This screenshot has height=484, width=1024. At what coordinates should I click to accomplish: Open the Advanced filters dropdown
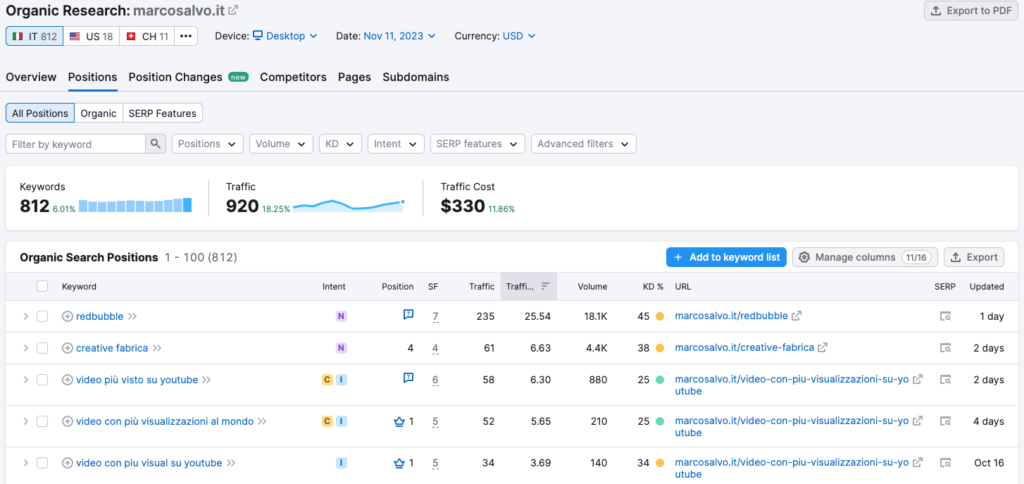[x=584, y=144]
